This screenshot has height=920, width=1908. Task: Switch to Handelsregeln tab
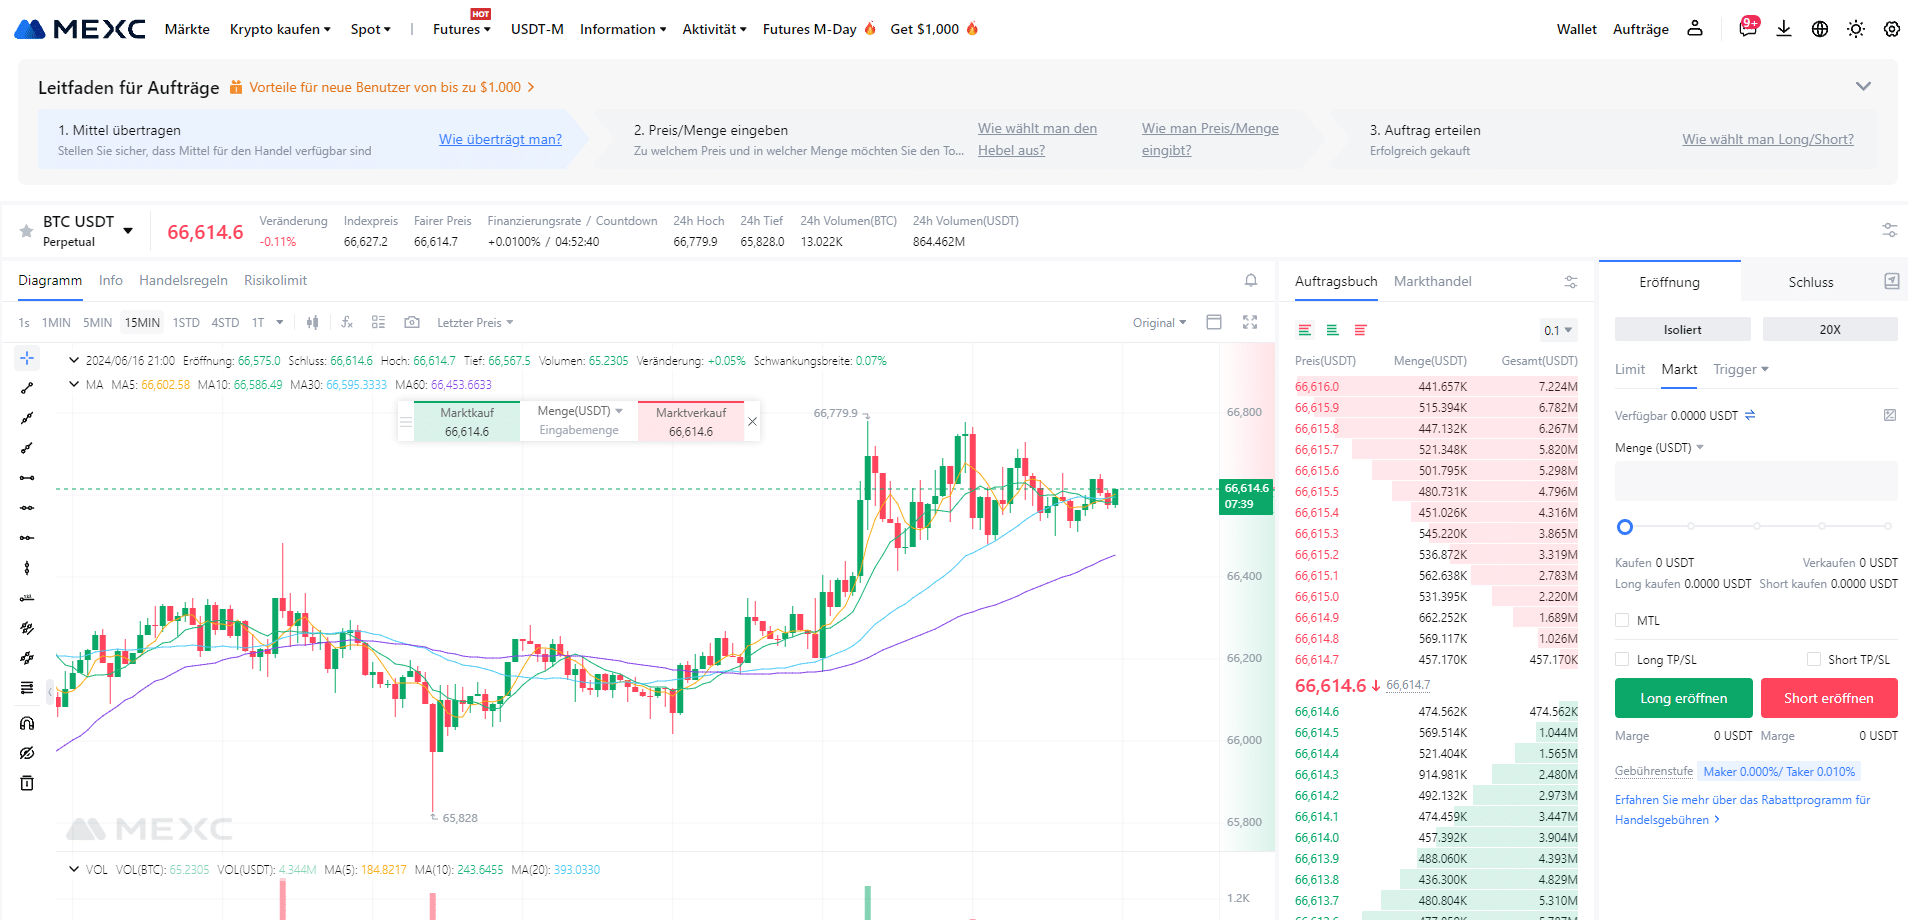tap(183, 280)
